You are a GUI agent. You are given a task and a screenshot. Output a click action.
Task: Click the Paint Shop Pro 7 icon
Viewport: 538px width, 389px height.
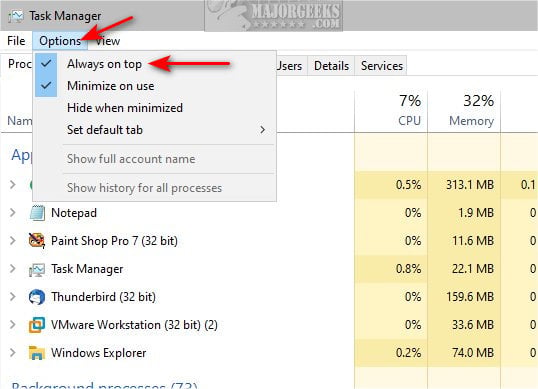pos(37,241)
